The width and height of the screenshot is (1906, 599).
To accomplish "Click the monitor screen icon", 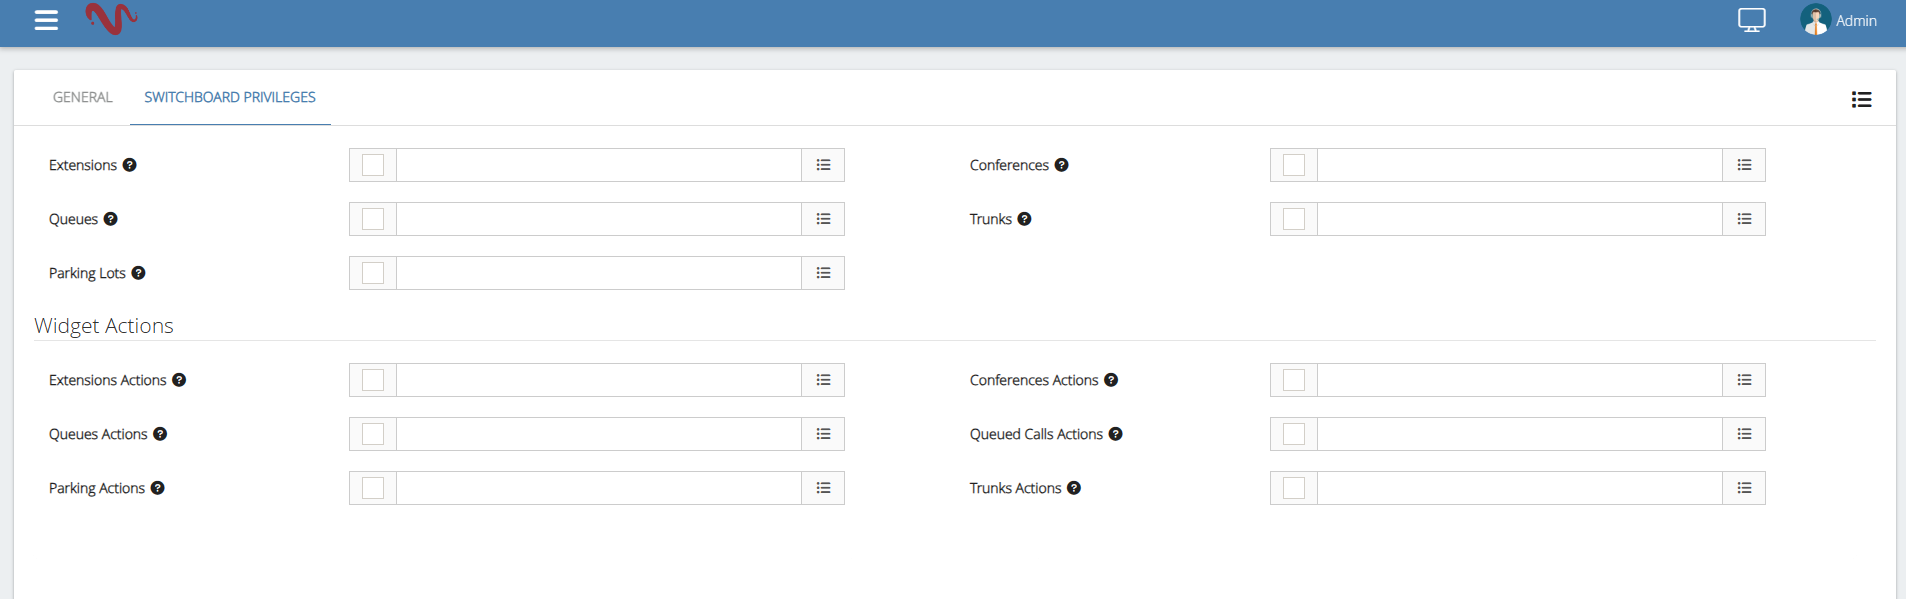I will click(1751, 20).
